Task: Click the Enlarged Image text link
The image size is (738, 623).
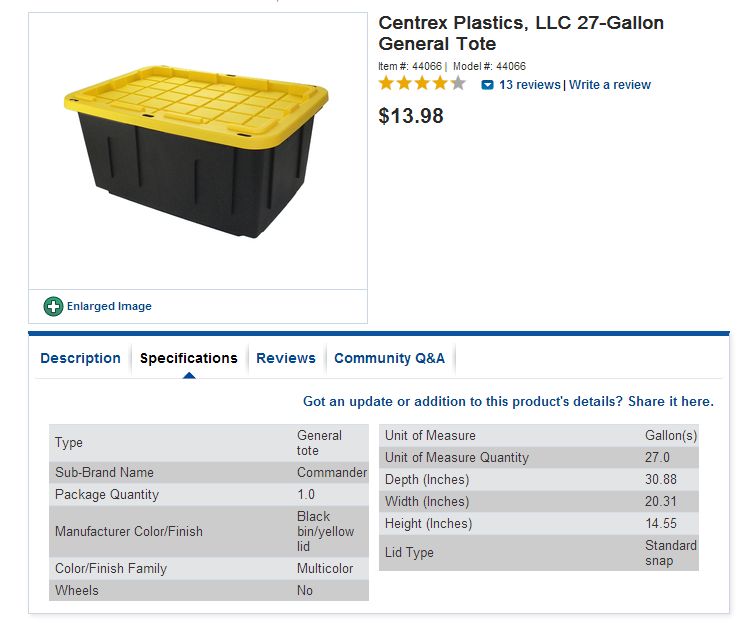Action: [109, 306]
